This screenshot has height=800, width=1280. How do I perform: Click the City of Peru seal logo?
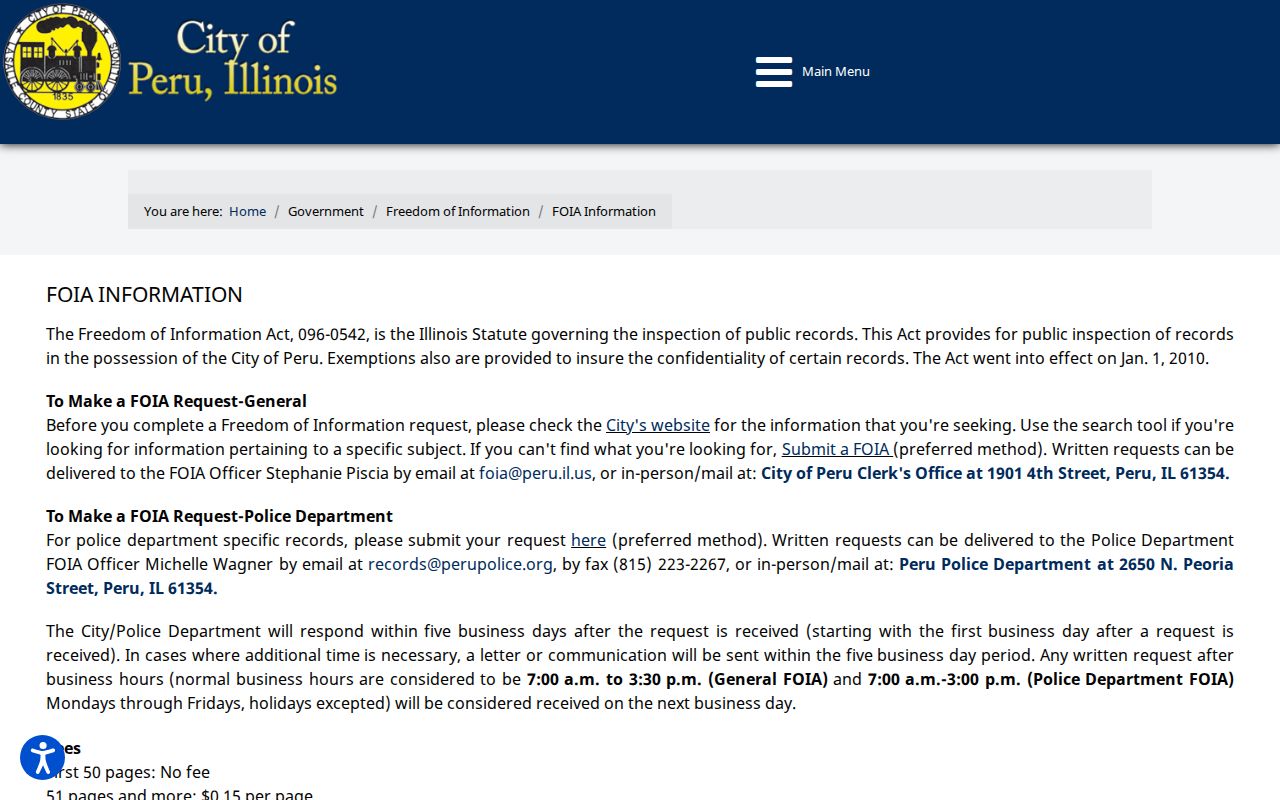click(x=61, y=61)
